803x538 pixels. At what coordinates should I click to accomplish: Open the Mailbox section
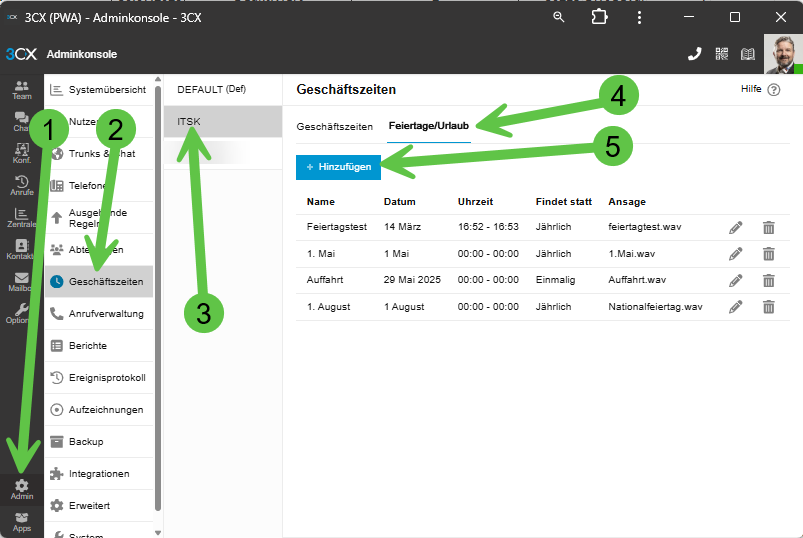click(22, 282)
